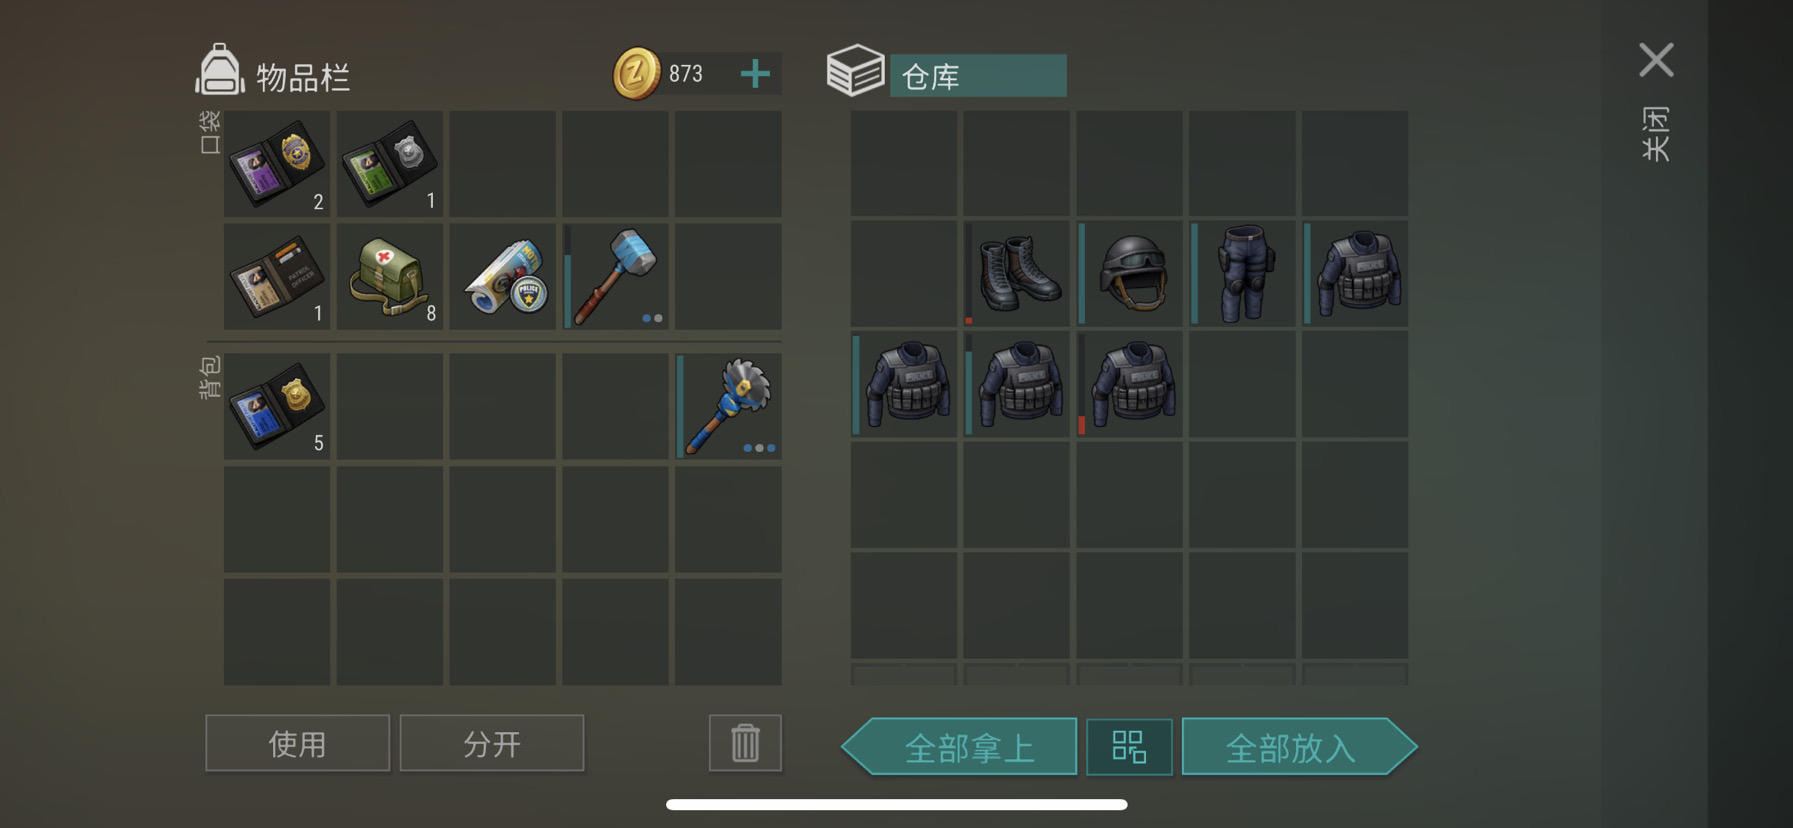Select the first aid kit bag
1793x828 pixels.
[390, 276]
